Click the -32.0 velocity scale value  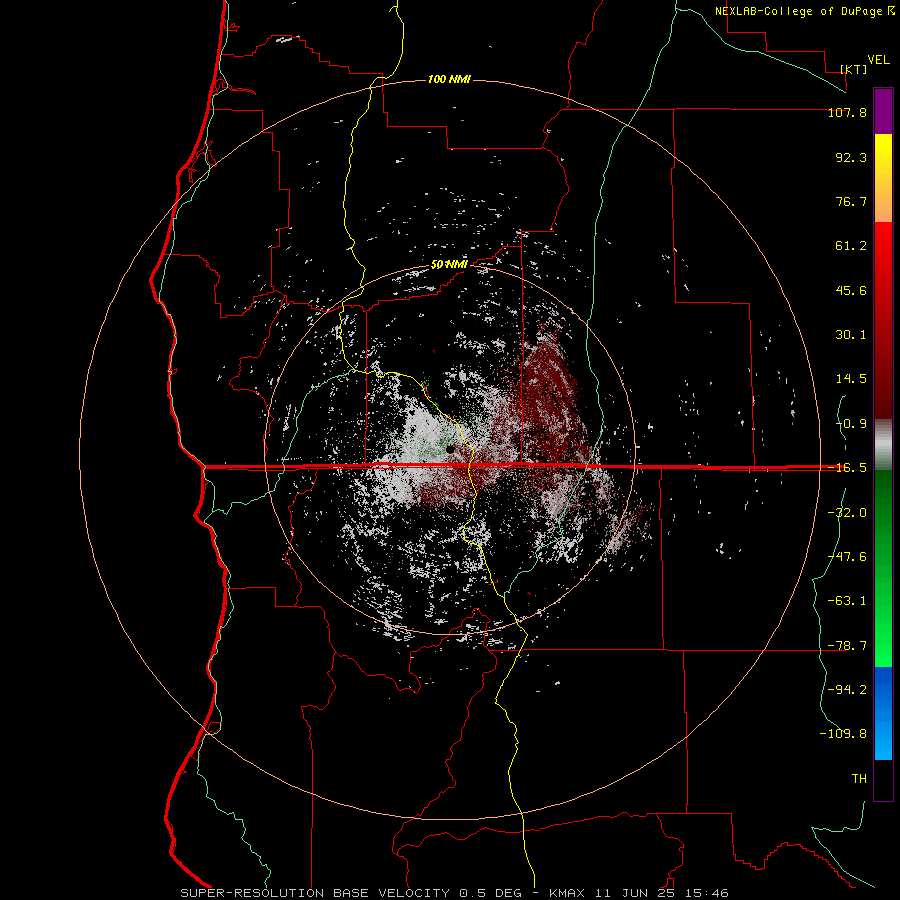pos(847,513)
